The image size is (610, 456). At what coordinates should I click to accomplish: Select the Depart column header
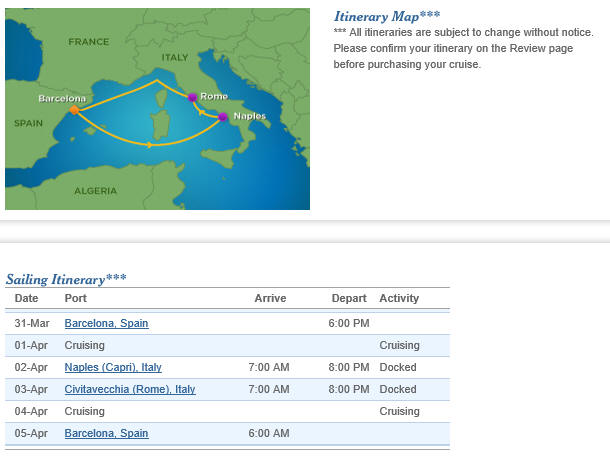[349, 298]
